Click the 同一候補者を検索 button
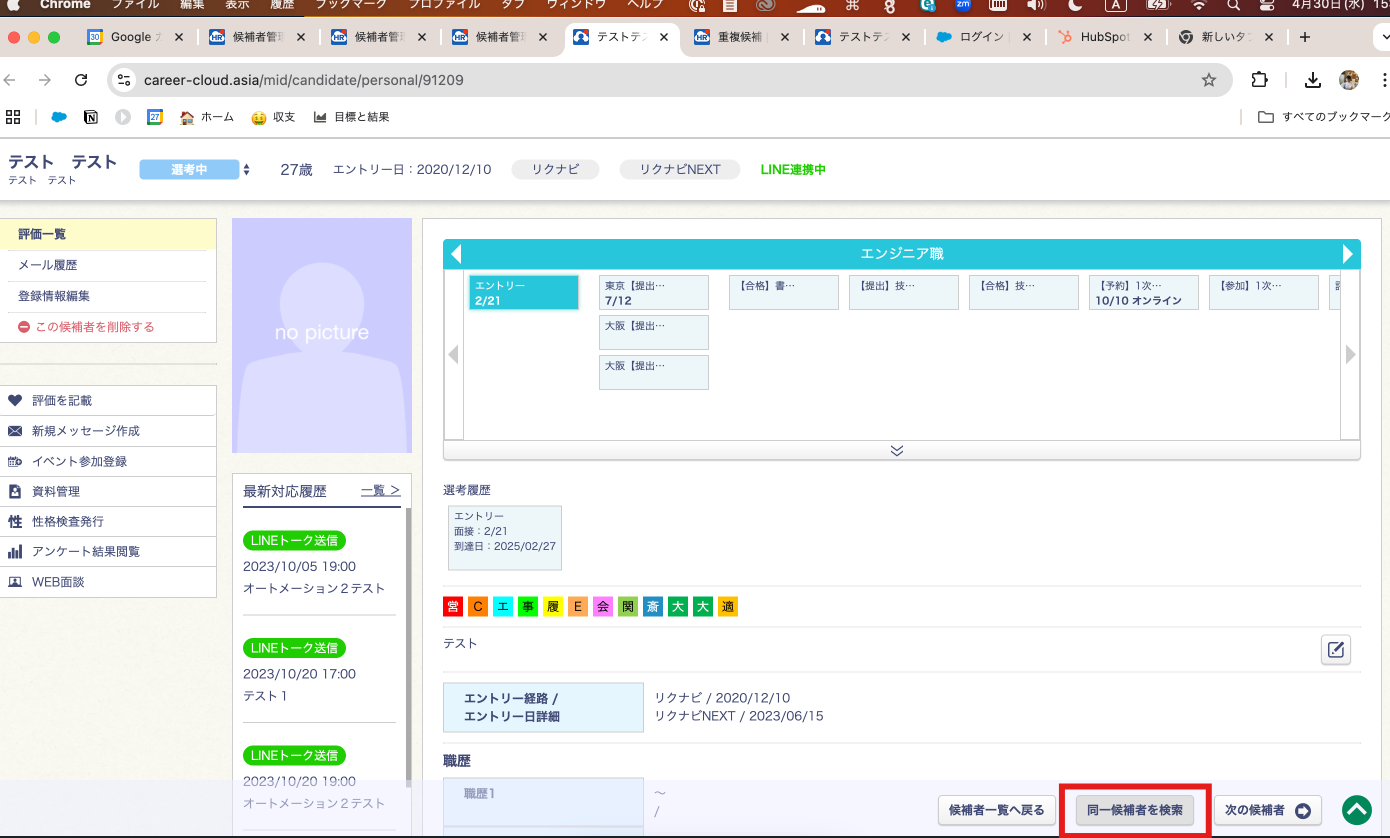The image size is (1390, 838). point(1135,810)
